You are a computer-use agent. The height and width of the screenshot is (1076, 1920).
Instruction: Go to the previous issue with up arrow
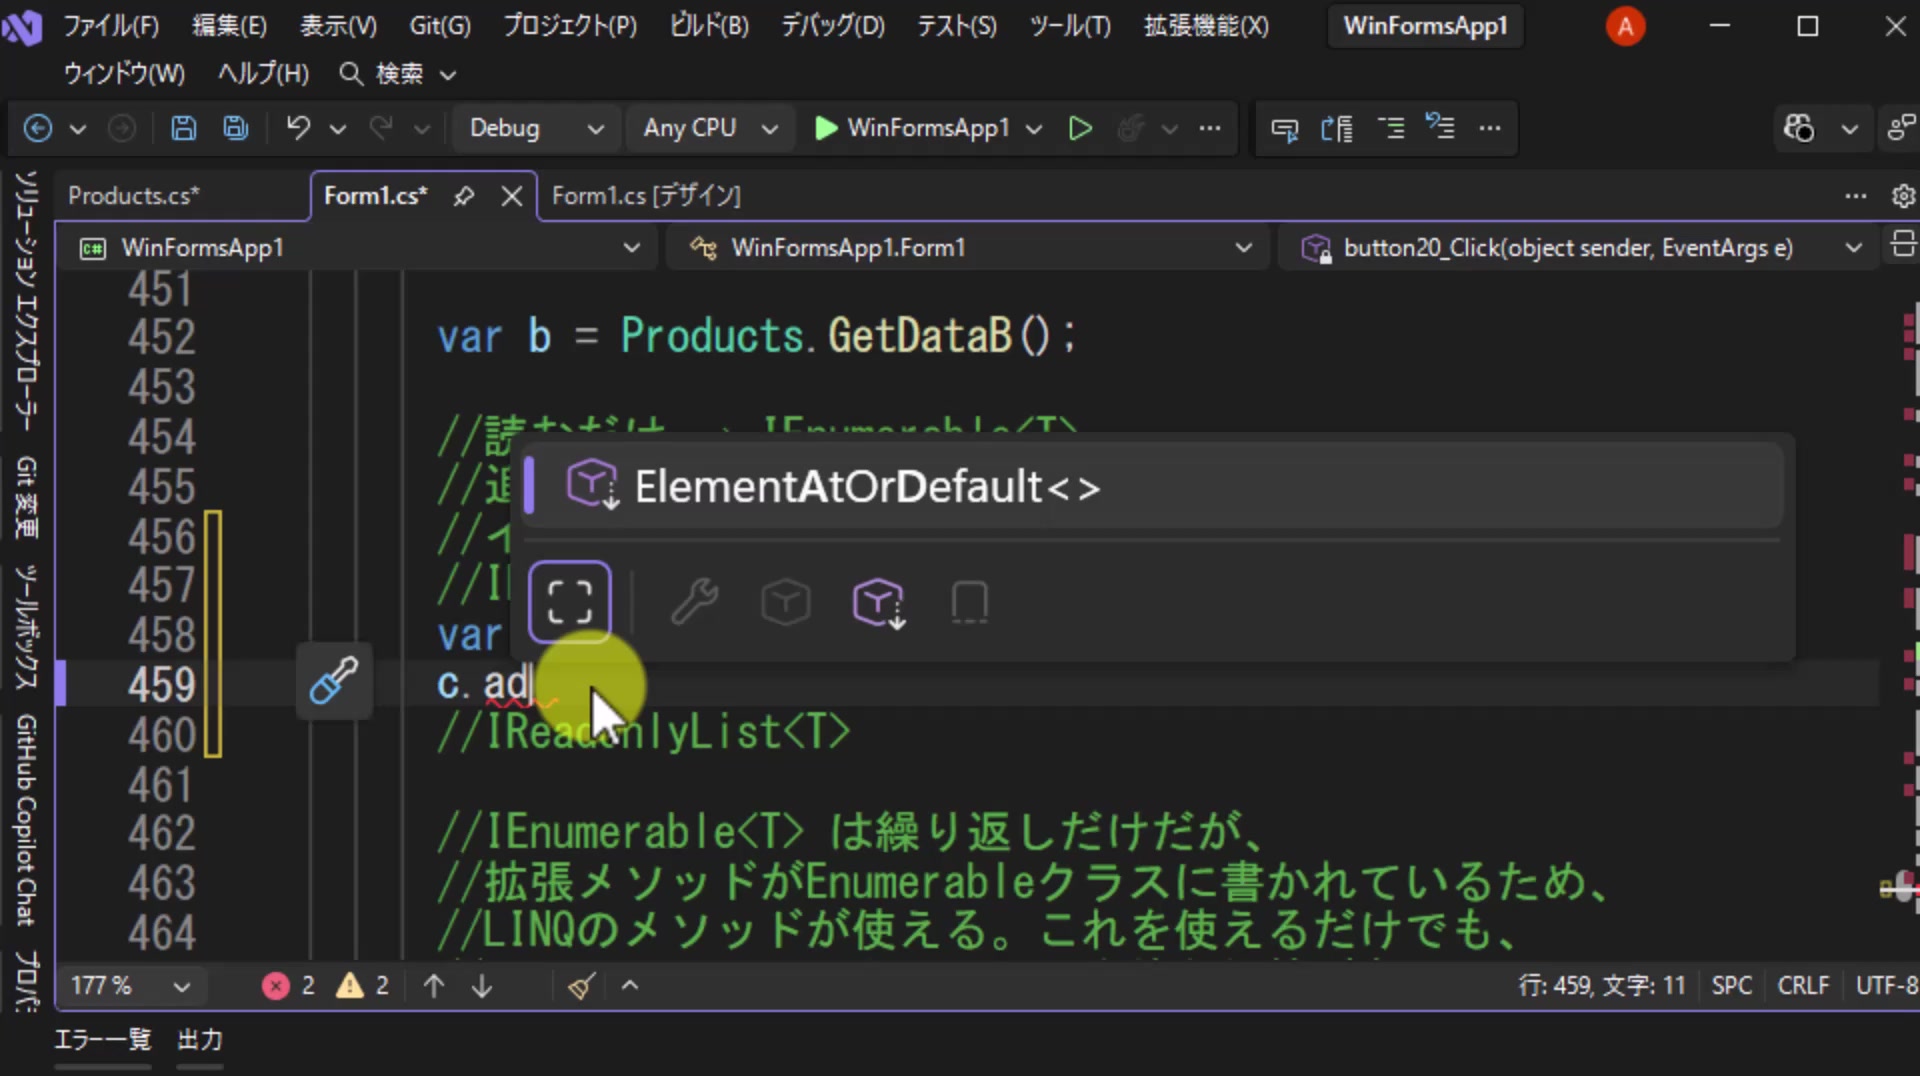[x=434, y=986]
